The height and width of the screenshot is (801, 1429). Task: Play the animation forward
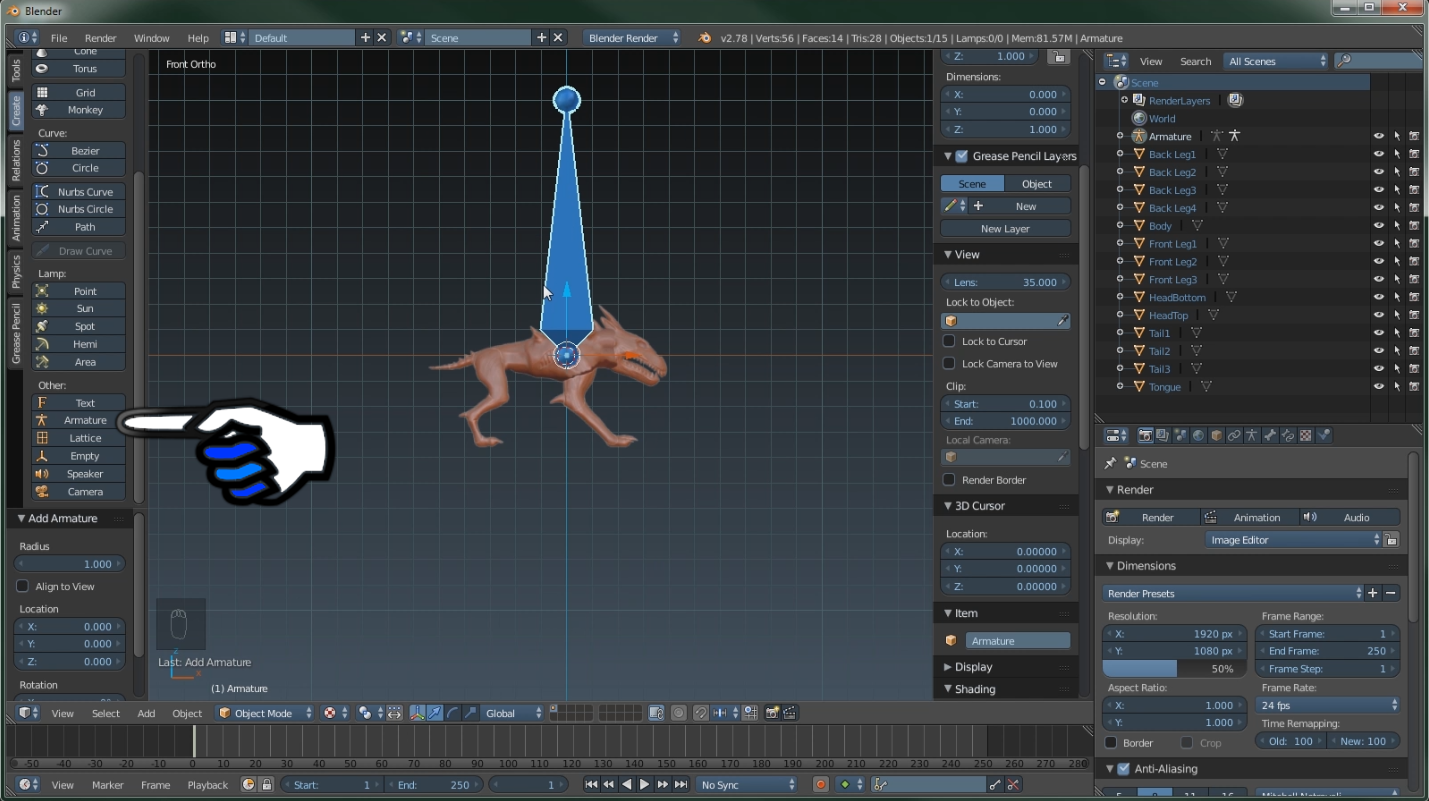[644, 785]
